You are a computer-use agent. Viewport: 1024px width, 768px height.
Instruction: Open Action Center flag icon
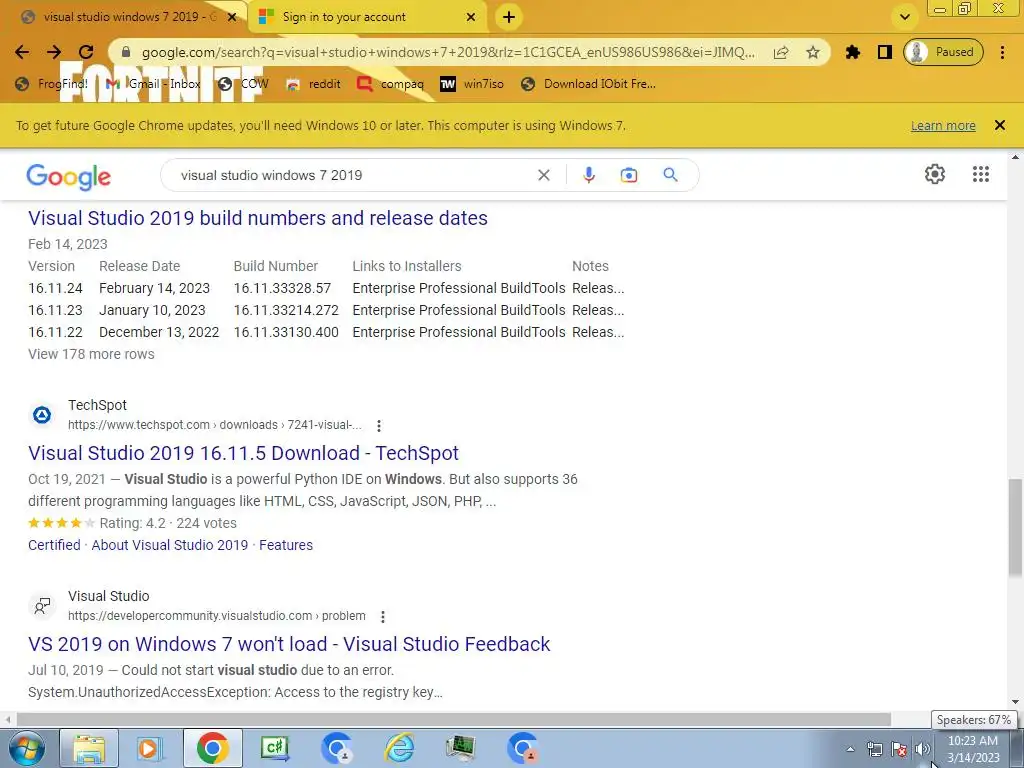tap(899, 750)
